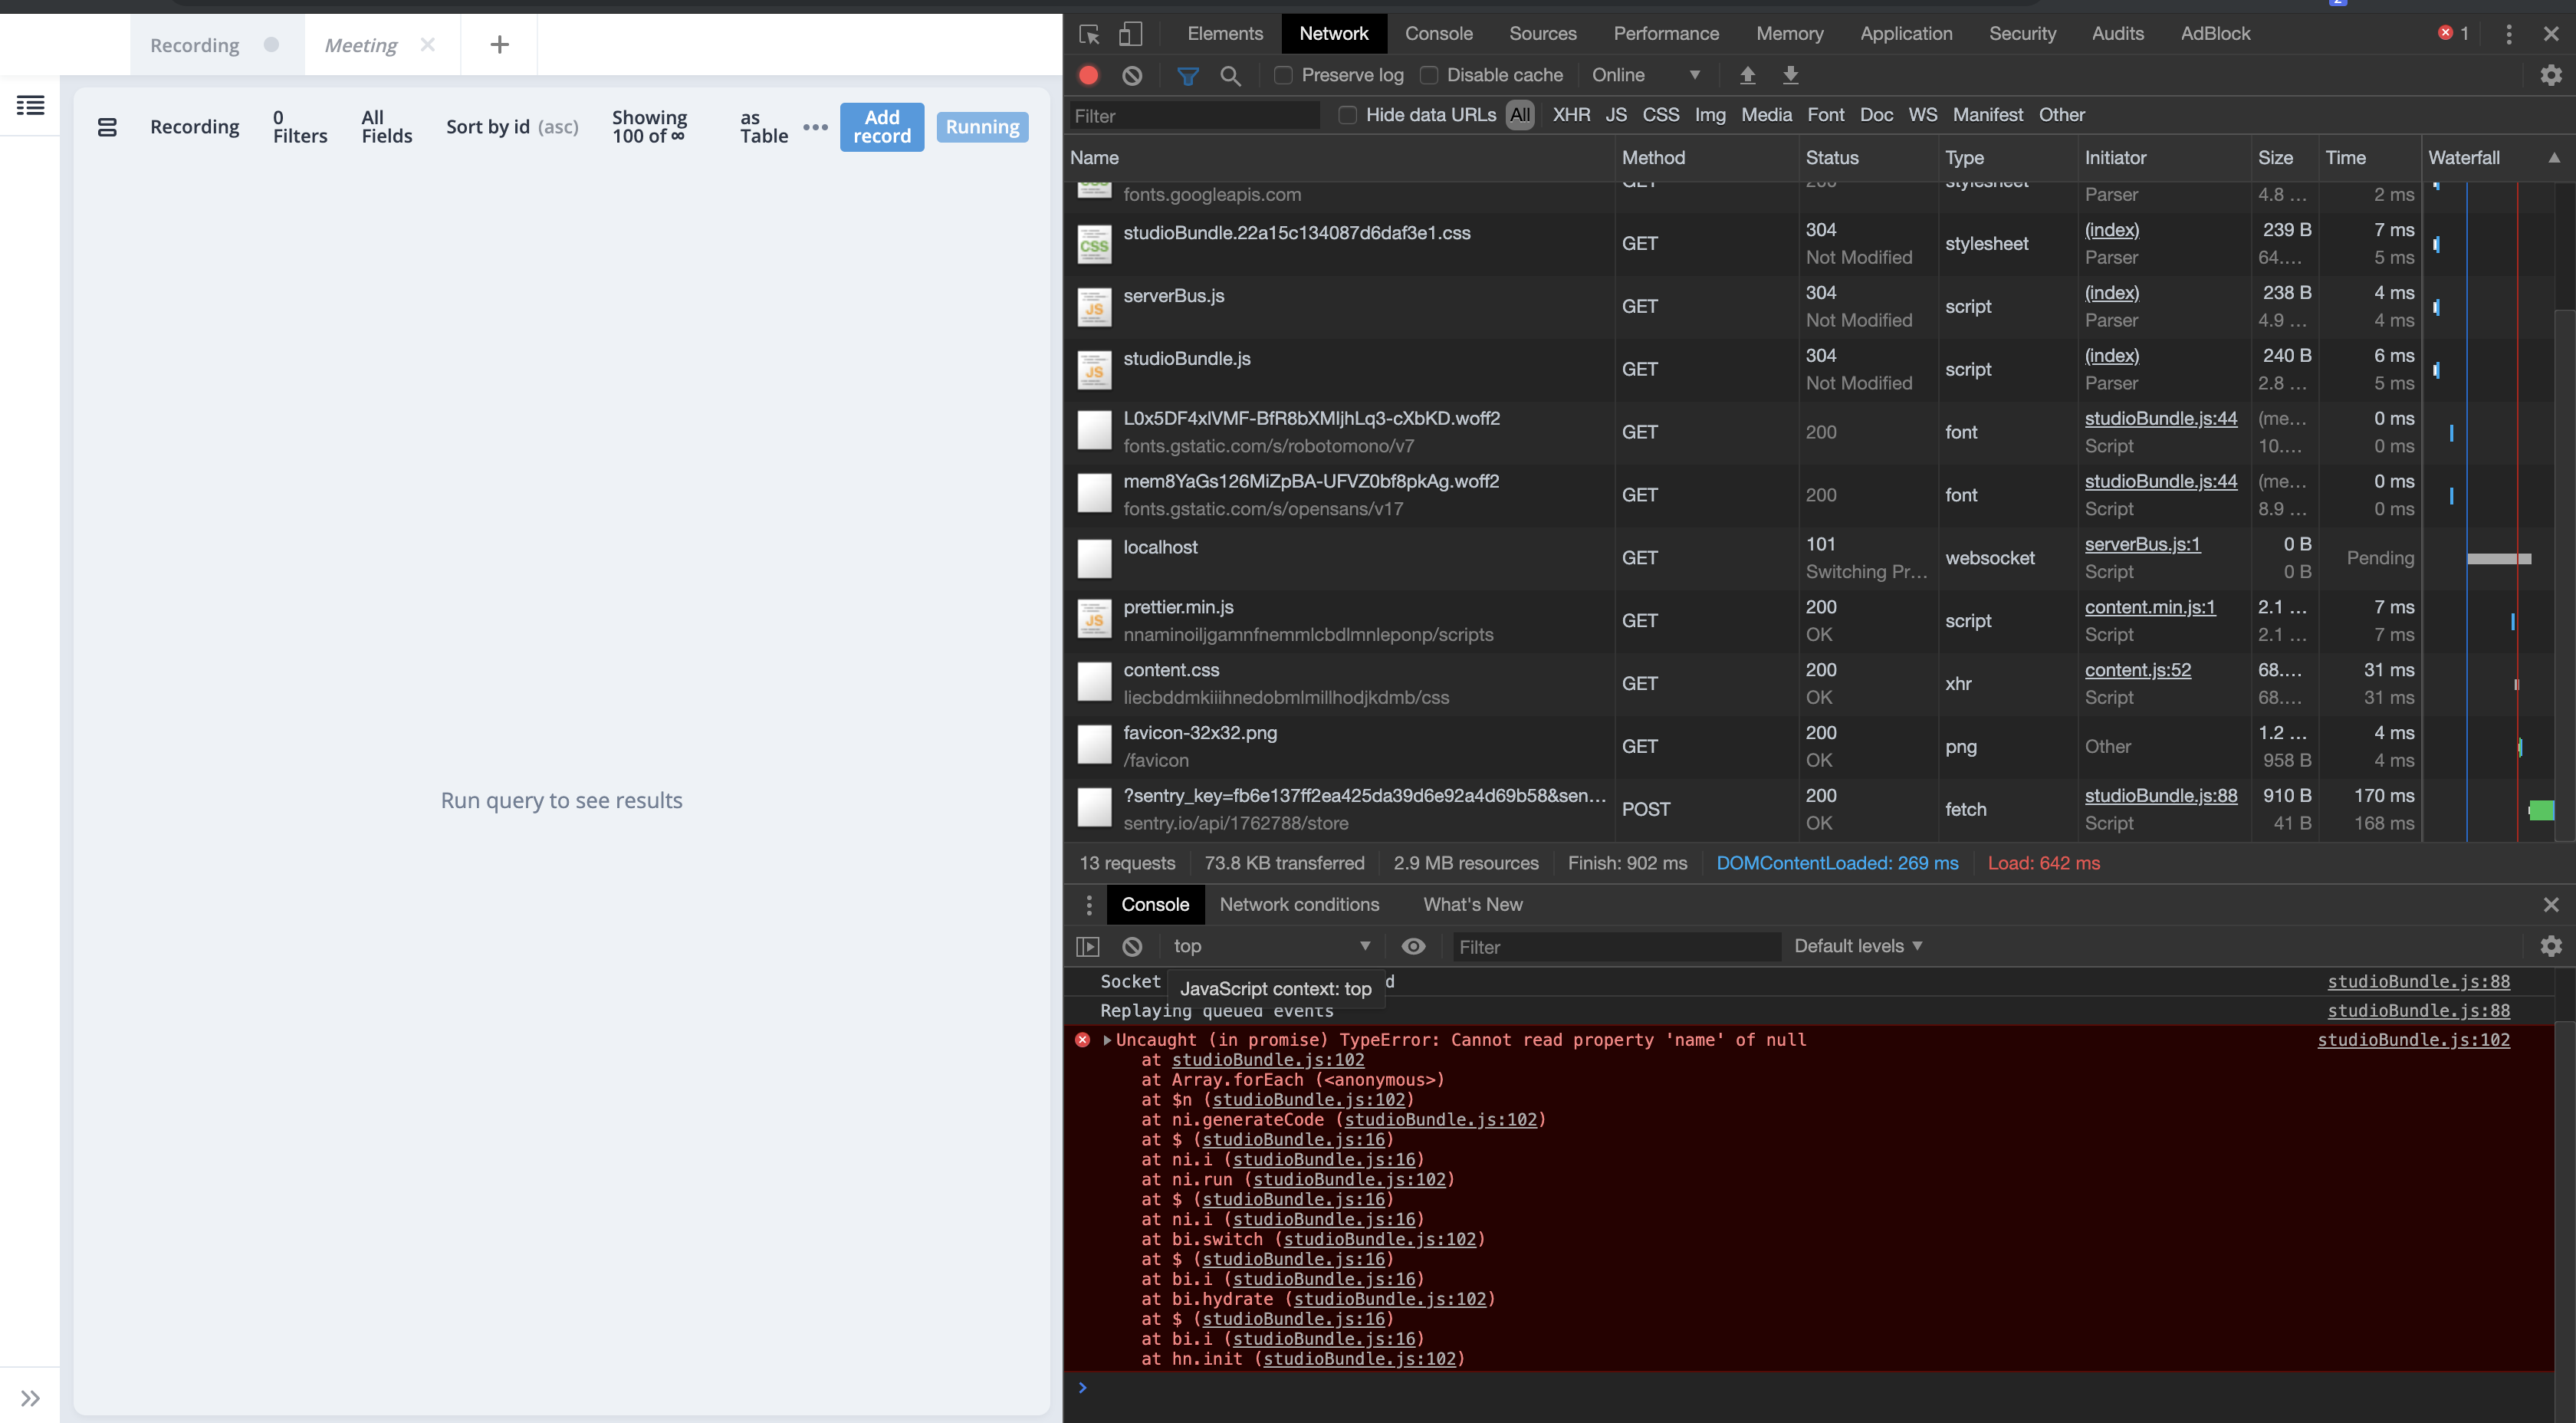Check Hide data URLs option
The width and height of the screenshot is (2576, 1423).
[1347, 114]
